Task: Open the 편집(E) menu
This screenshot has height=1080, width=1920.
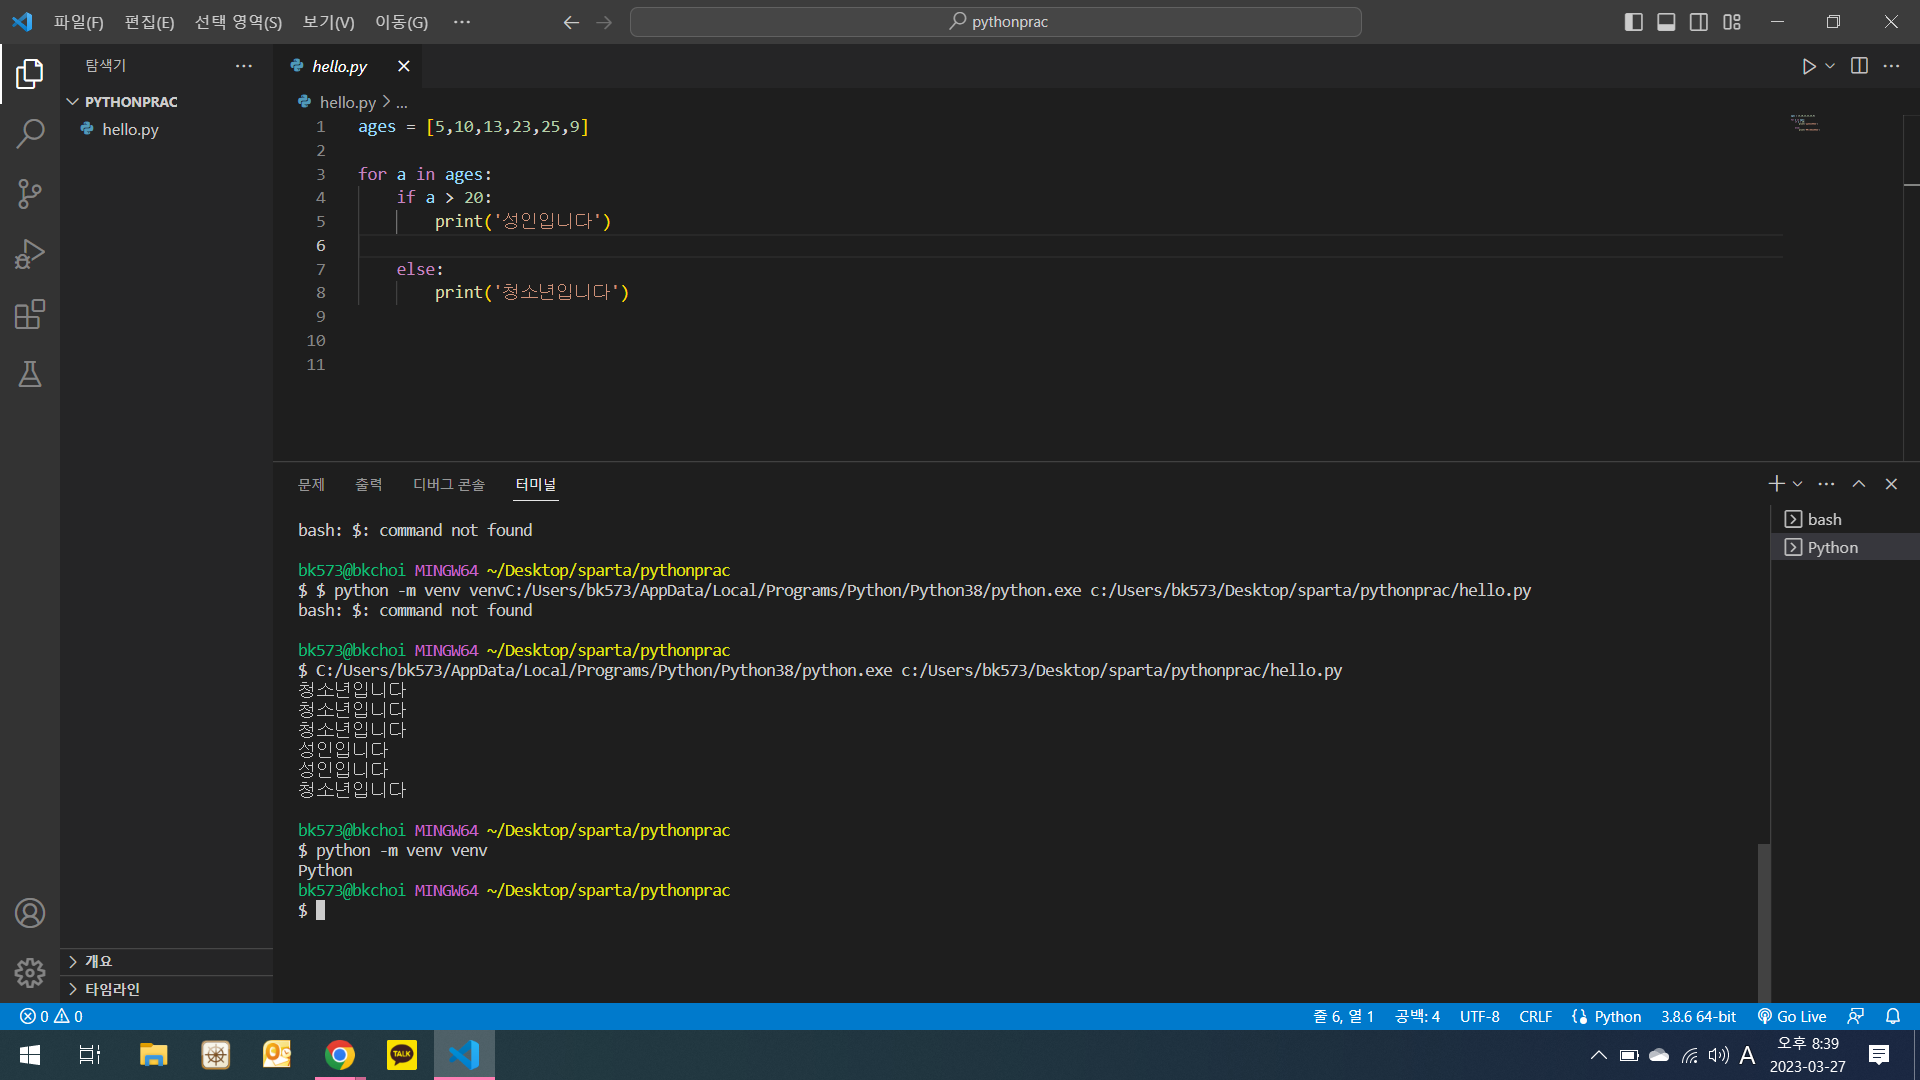Action: click(x=149, y=22)
